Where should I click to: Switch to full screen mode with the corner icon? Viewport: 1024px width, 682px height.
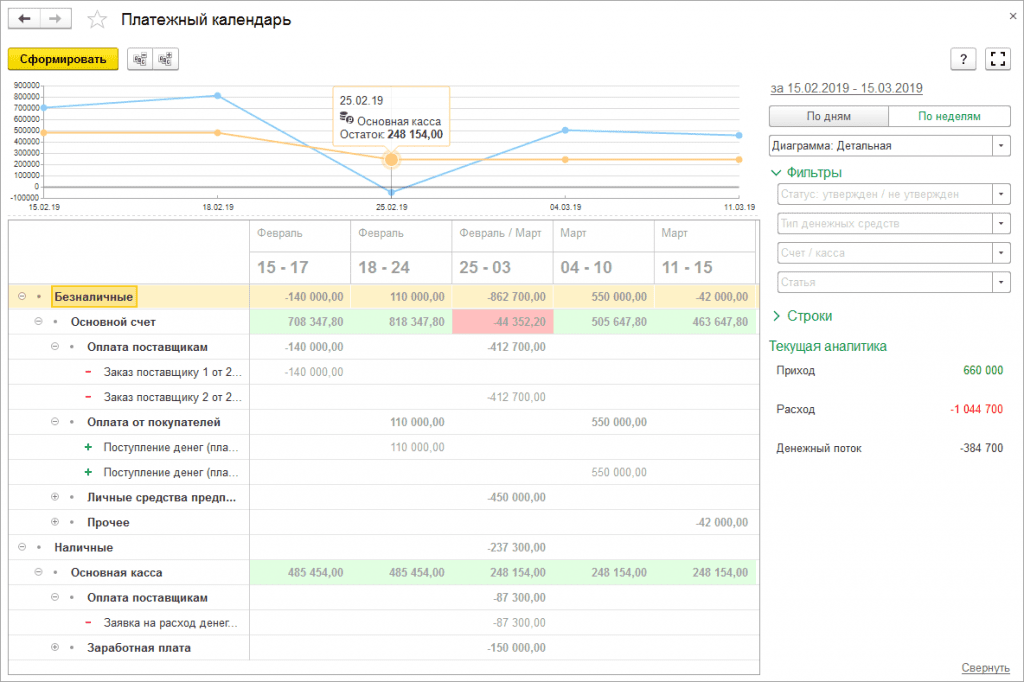coord(998,59)
